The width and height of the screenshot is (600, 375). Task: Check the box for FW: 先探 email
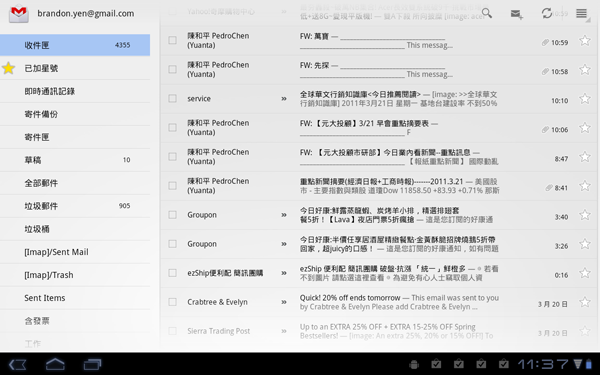(173, 69)
